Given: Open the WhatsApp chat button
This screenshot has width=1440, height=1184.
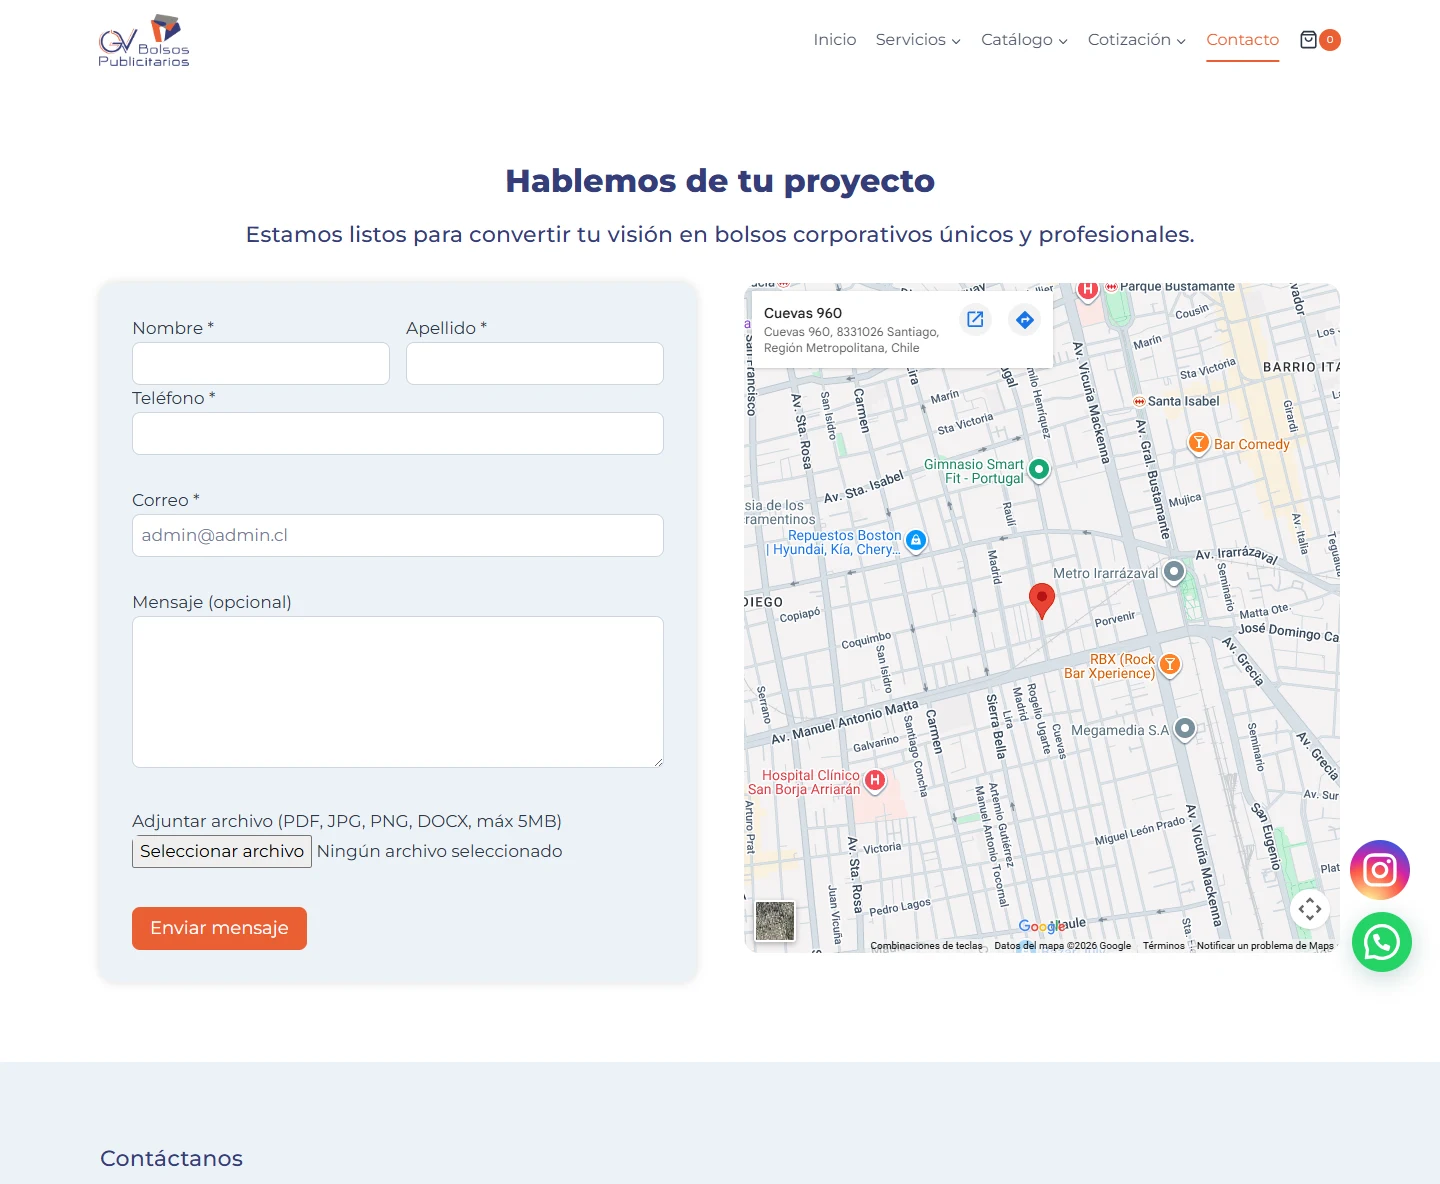Looking at the screenshot, I should pos(1382,942).
